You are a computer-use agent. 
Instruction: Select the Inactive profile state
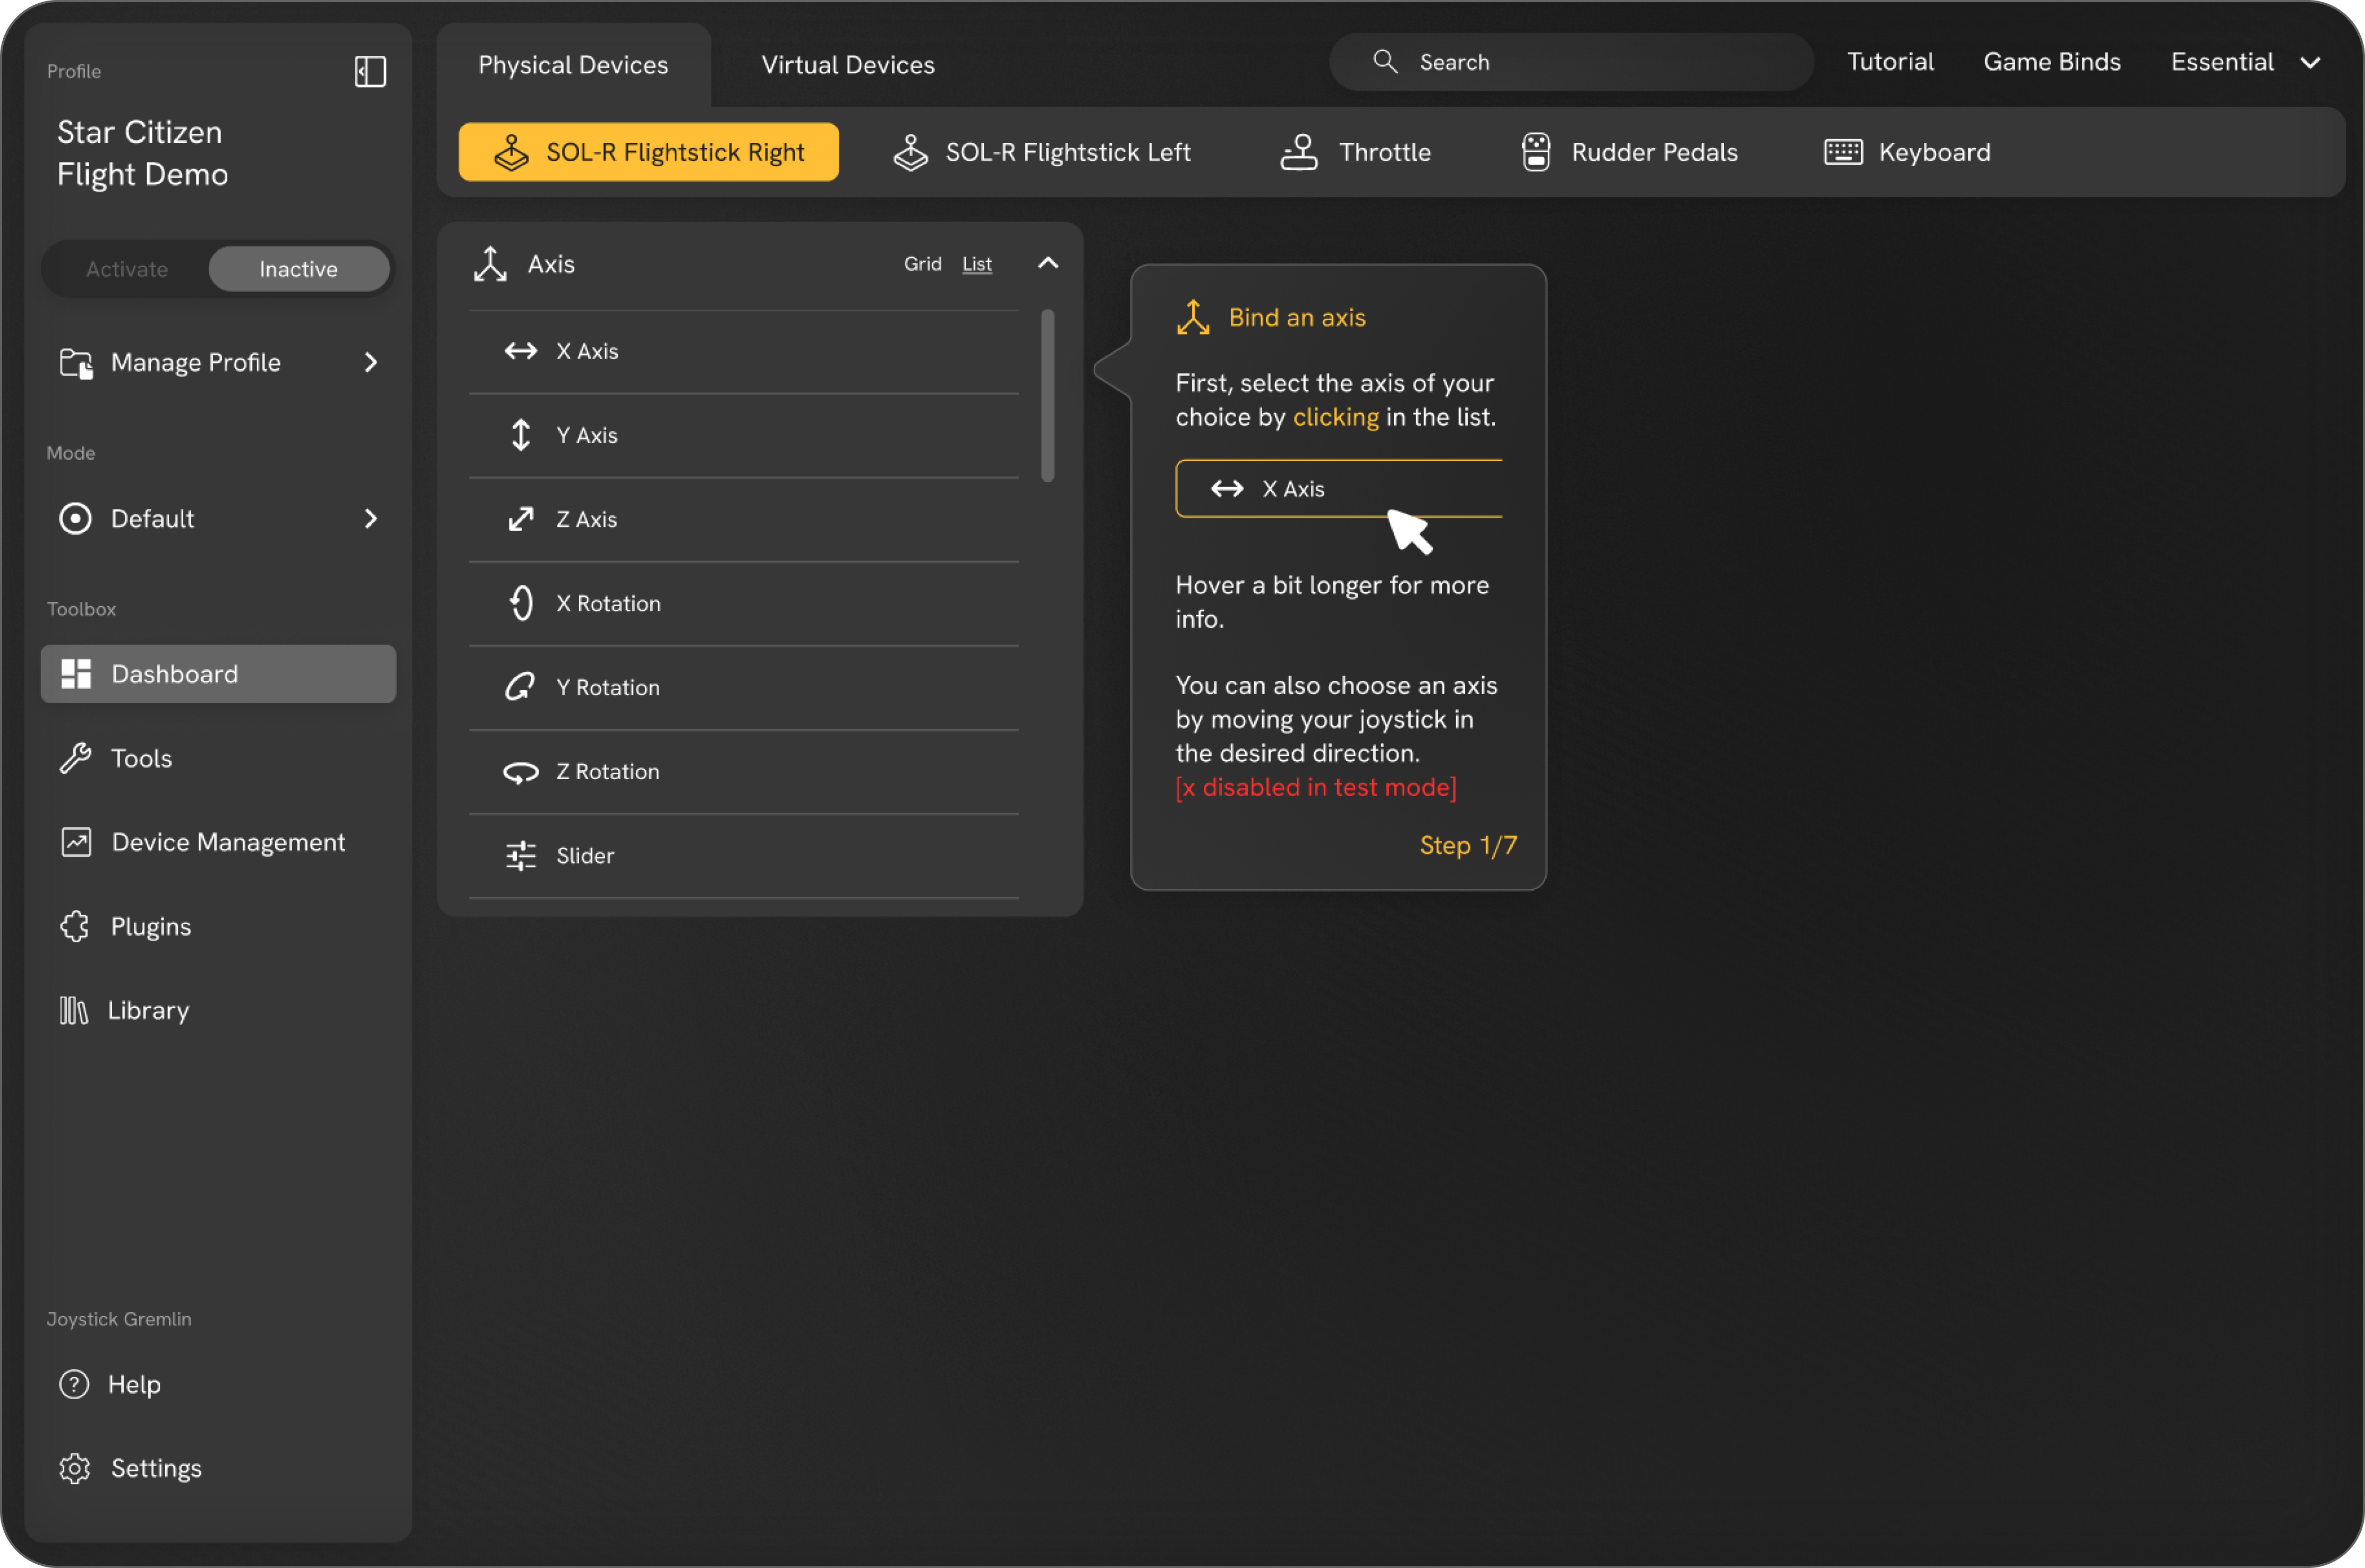pos(299,269)
